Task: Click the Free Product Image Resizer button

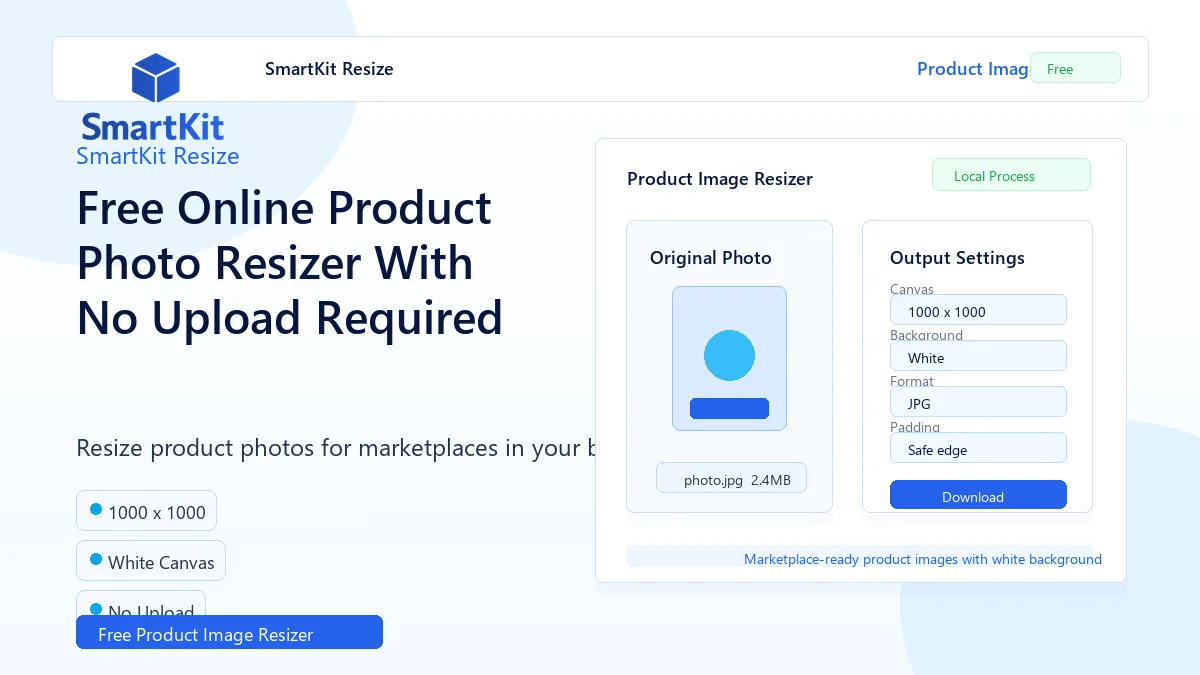Action: point(229,632)
